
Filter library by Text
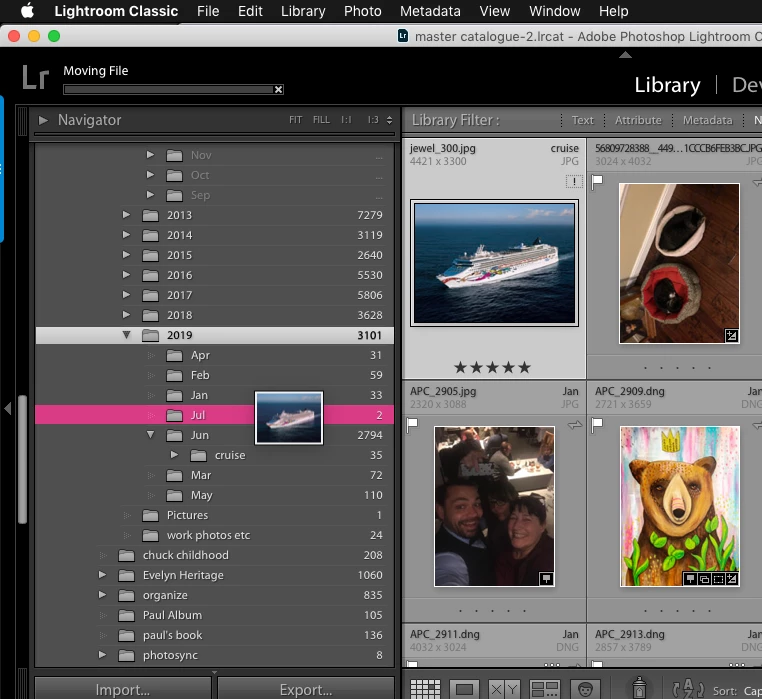click(x=582, y=120)
